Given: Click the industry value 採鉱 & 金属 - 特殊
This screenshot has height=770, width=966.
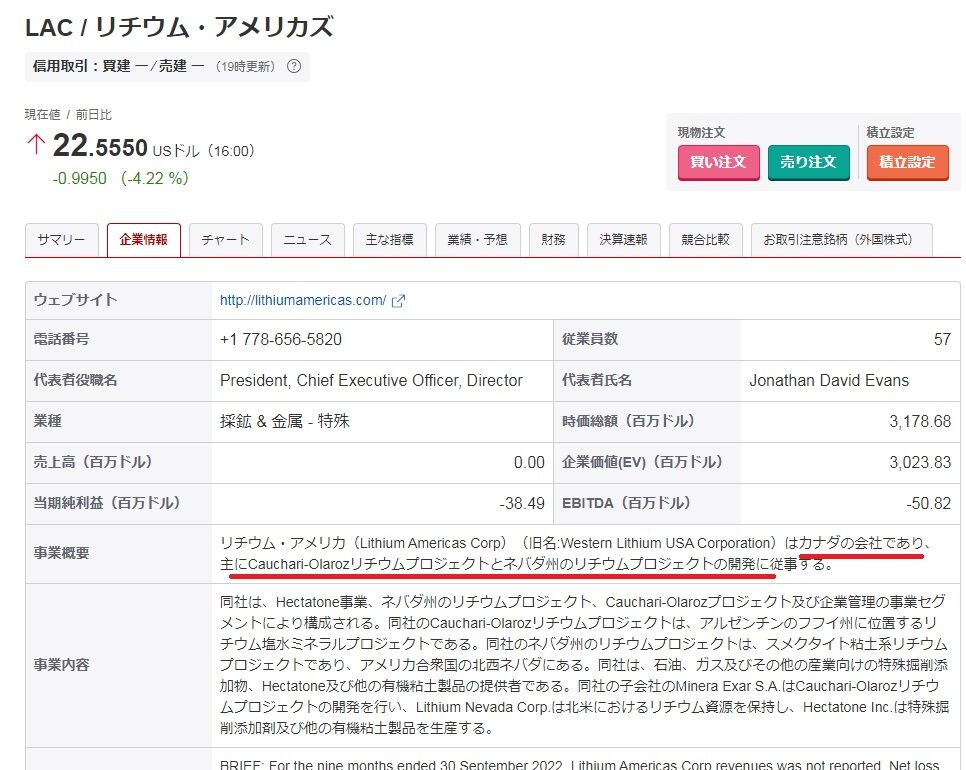Looking at the screenshot, I should (x=285, y=421).
